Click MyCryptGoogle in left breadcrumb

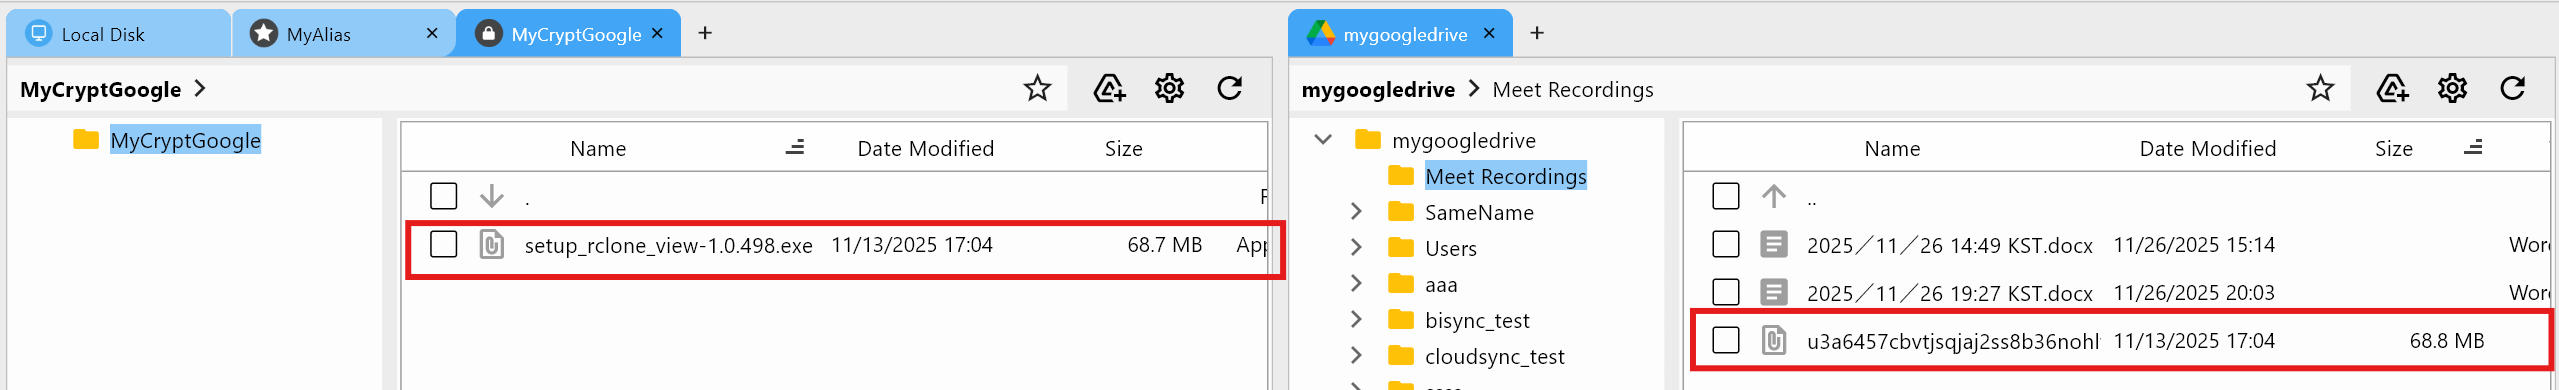pos(100,90)
